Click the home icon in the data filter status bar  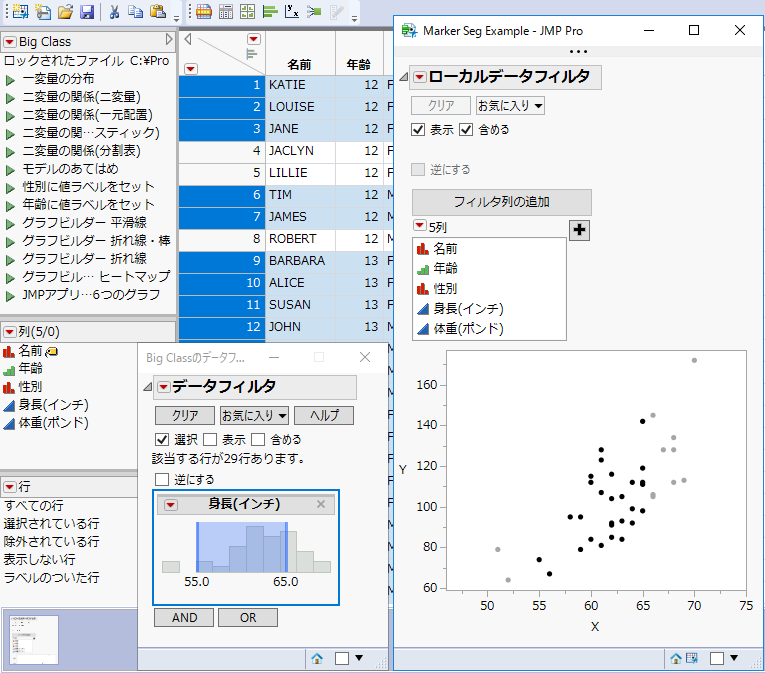[317, 658]
